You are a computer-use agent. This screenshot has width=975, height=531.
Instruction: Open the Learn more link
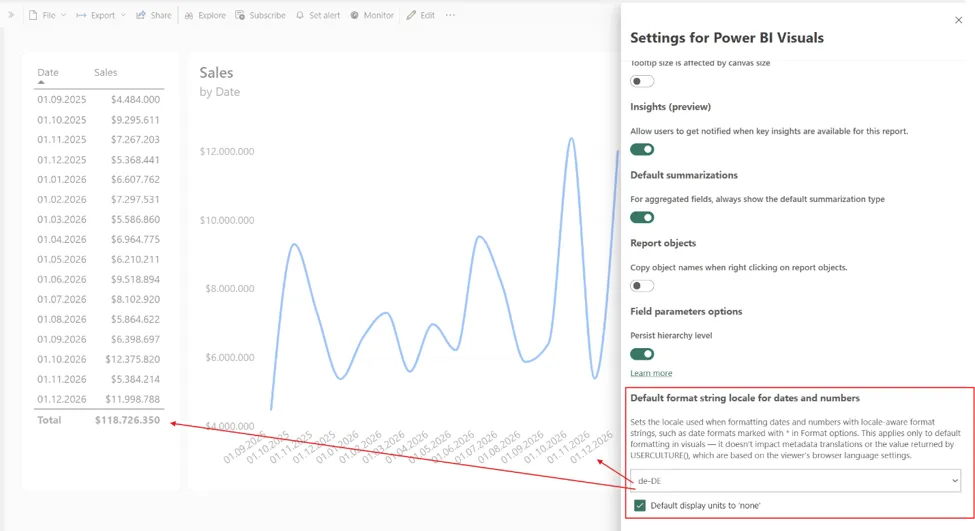pos(651,373)
